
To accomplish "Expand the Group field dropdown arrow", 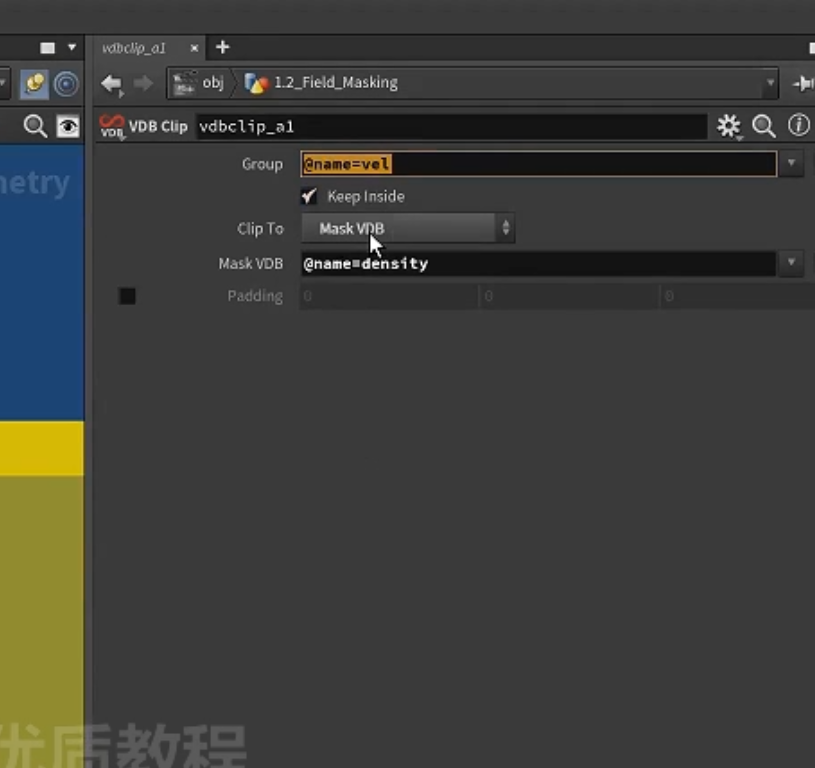I will pos(791,164).
